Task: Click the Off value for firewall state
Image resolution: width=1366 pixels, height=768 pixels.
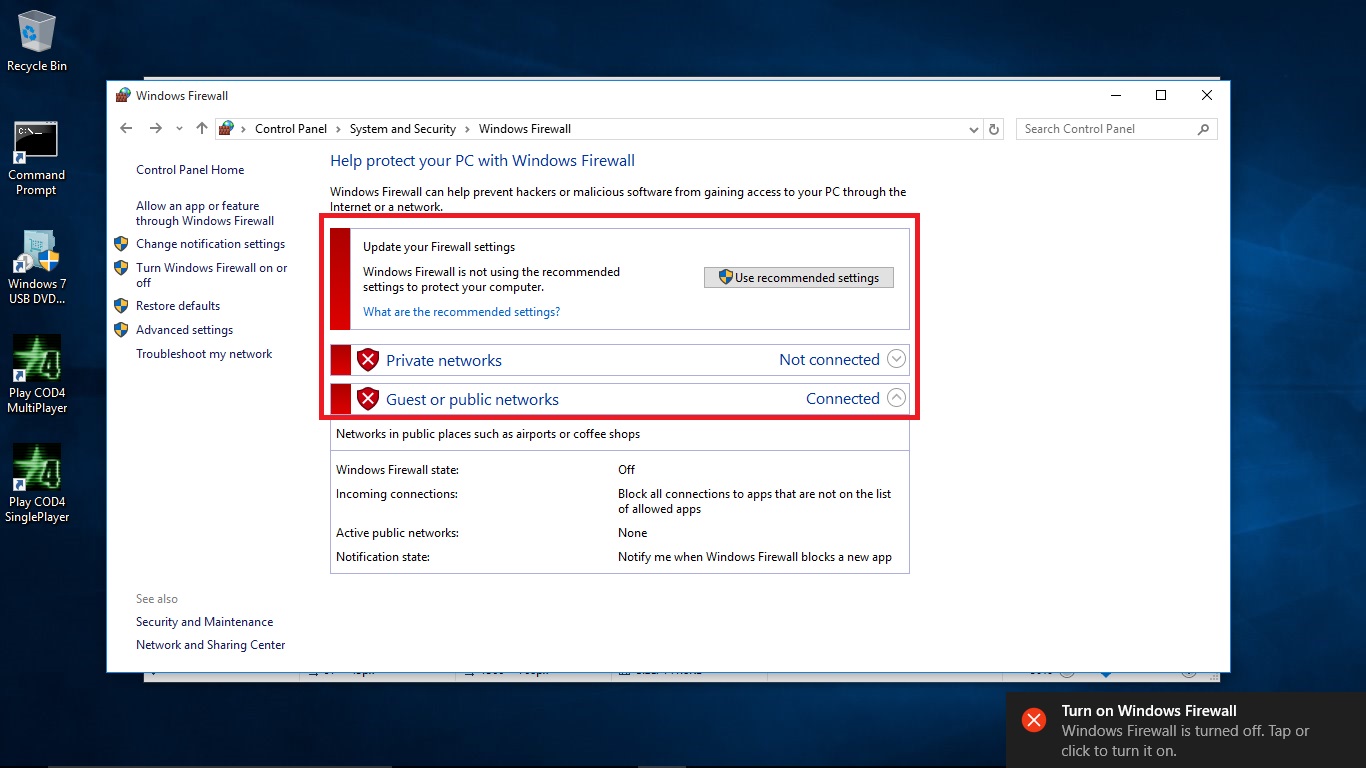Action: click(626, 470)
